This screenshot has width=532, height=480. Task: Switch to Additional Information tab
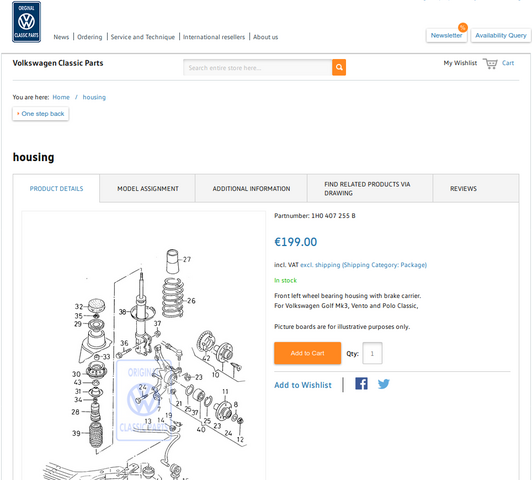pos(251,189)
